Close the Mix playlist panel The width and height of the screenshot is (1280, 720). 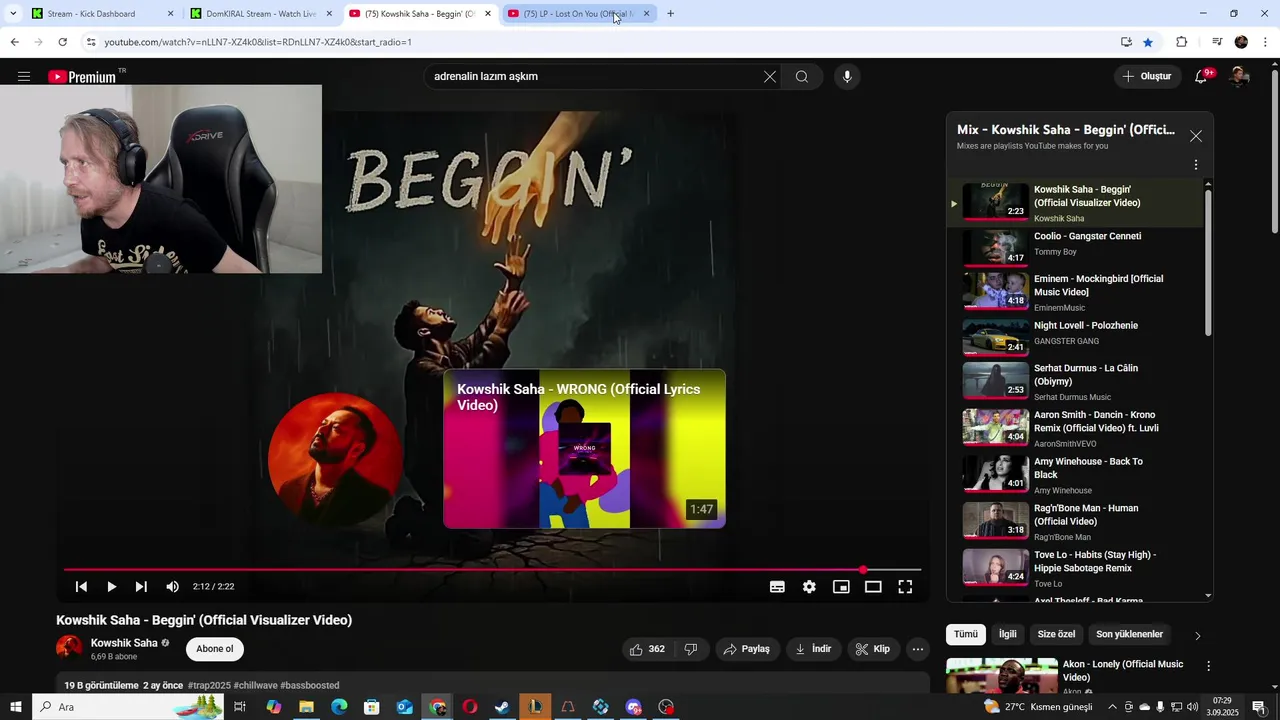(1196, 136)
